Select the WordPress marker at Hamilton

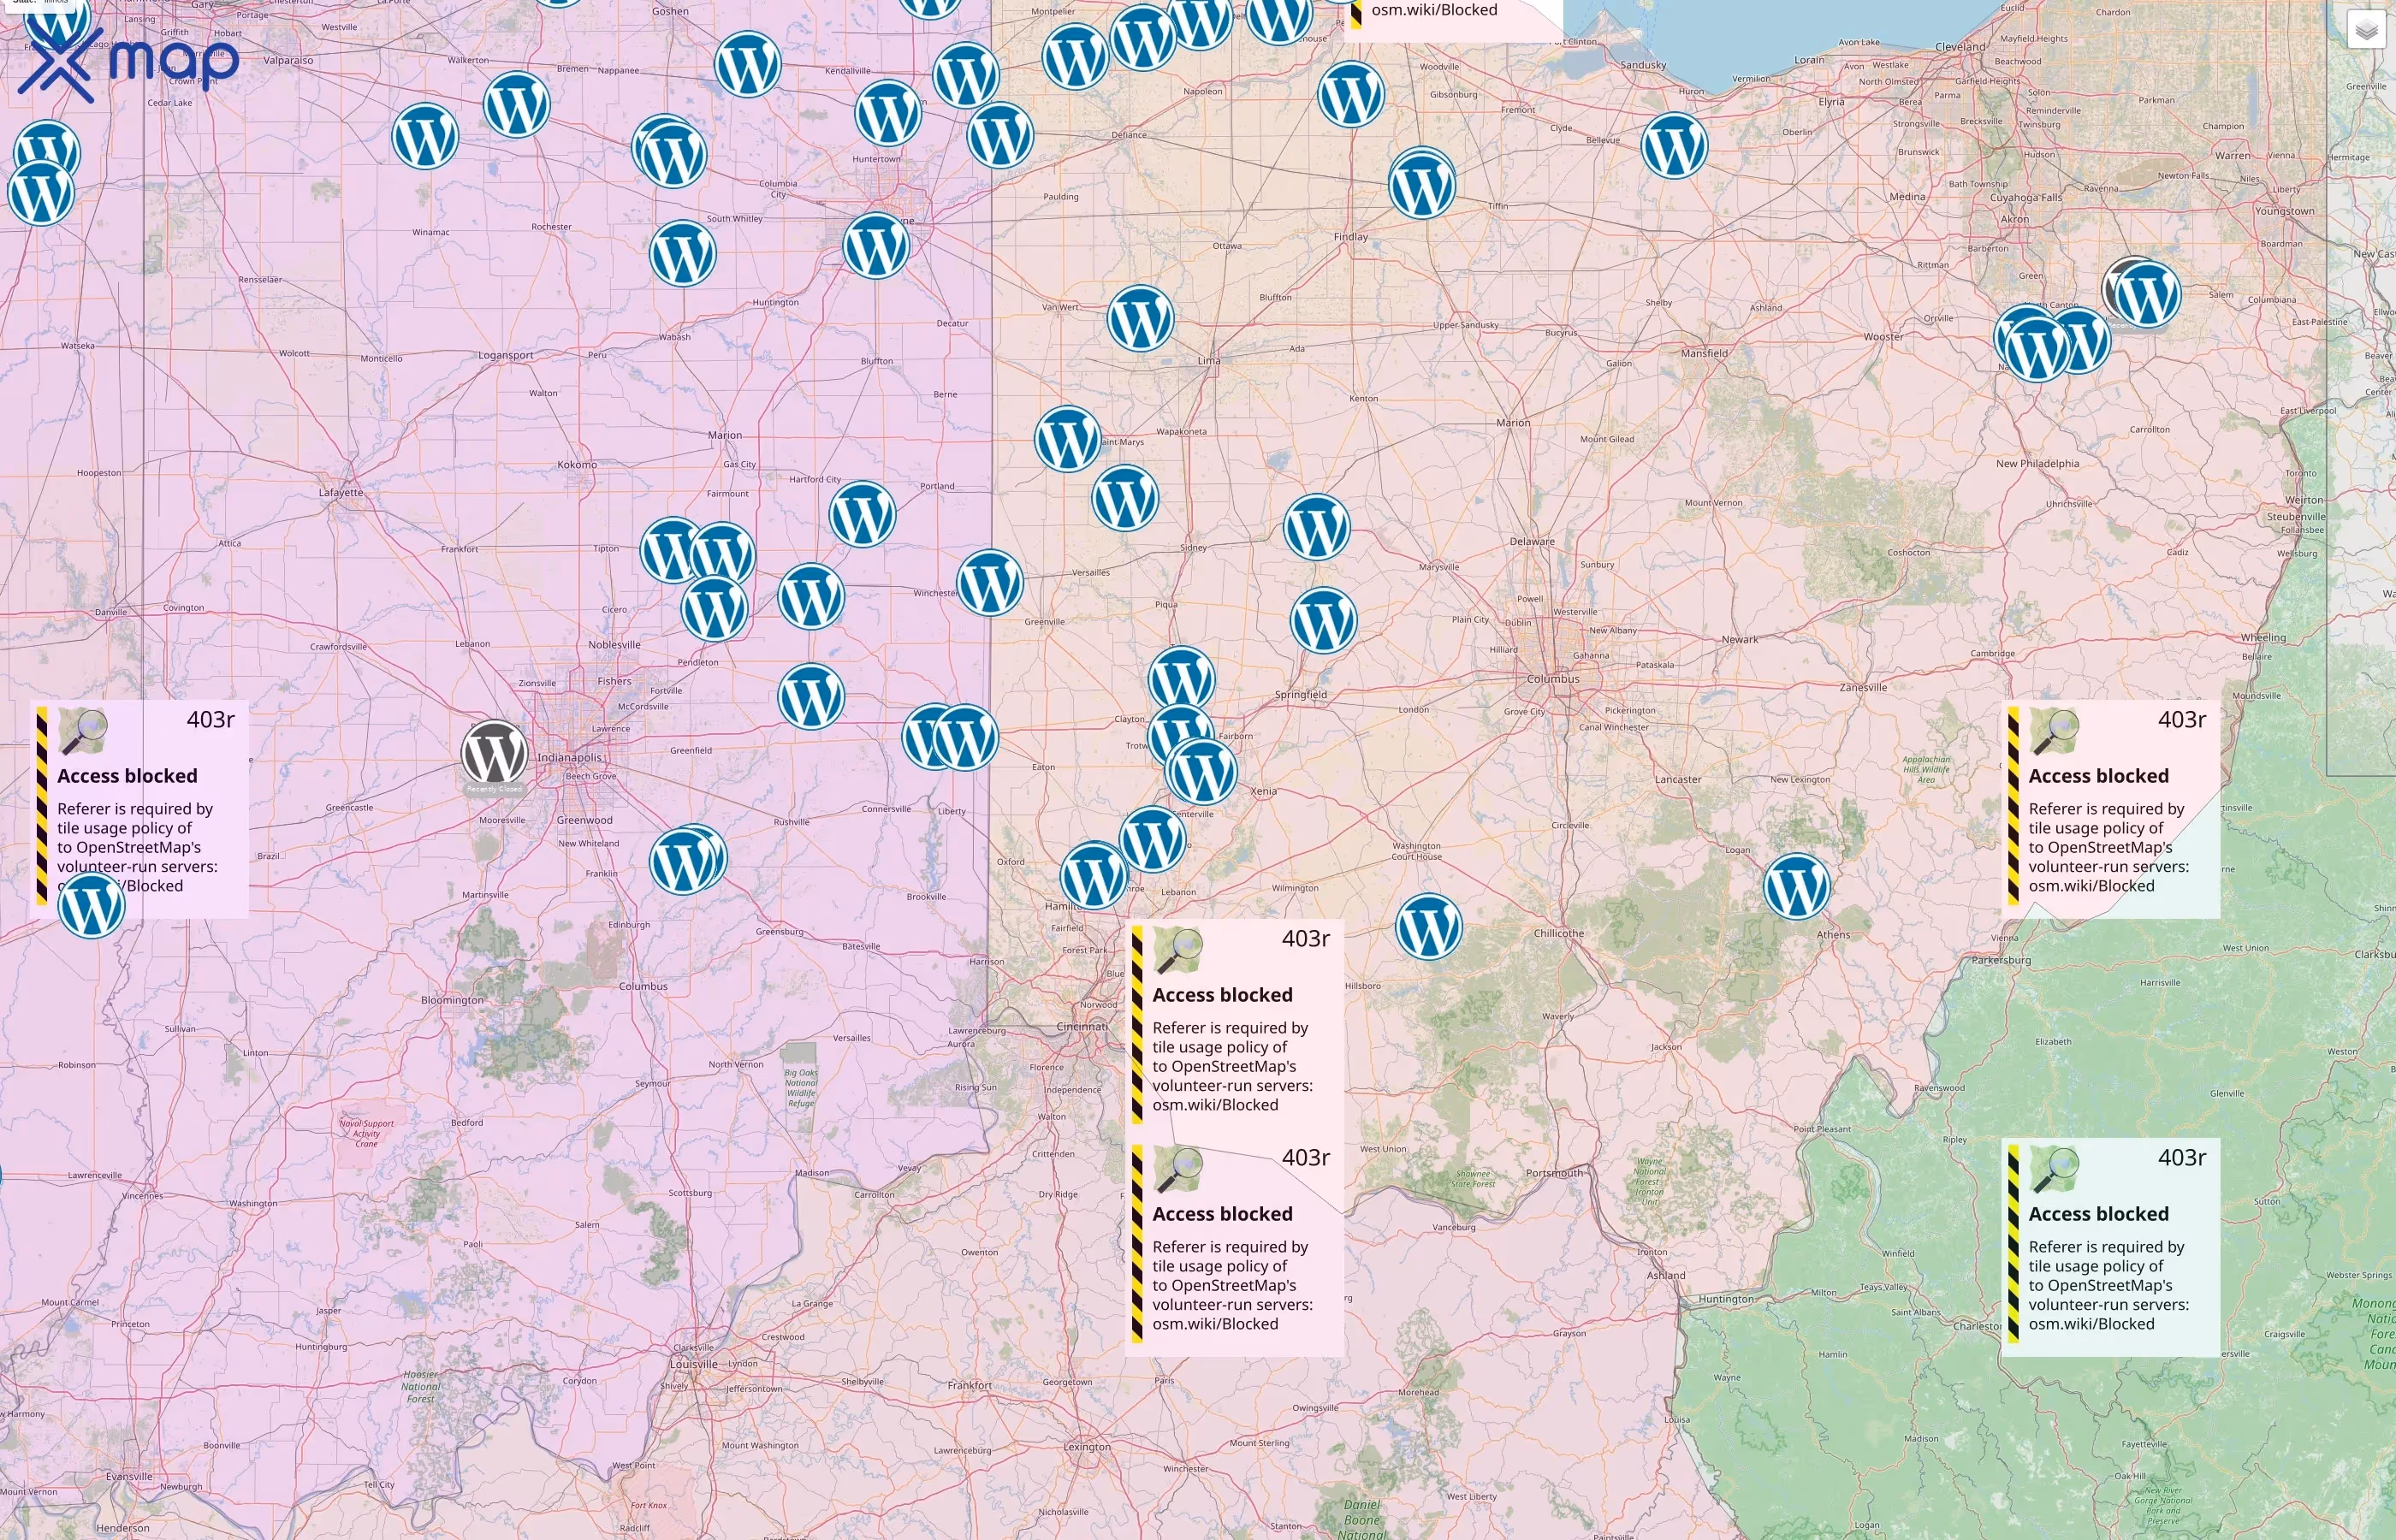1094,875
